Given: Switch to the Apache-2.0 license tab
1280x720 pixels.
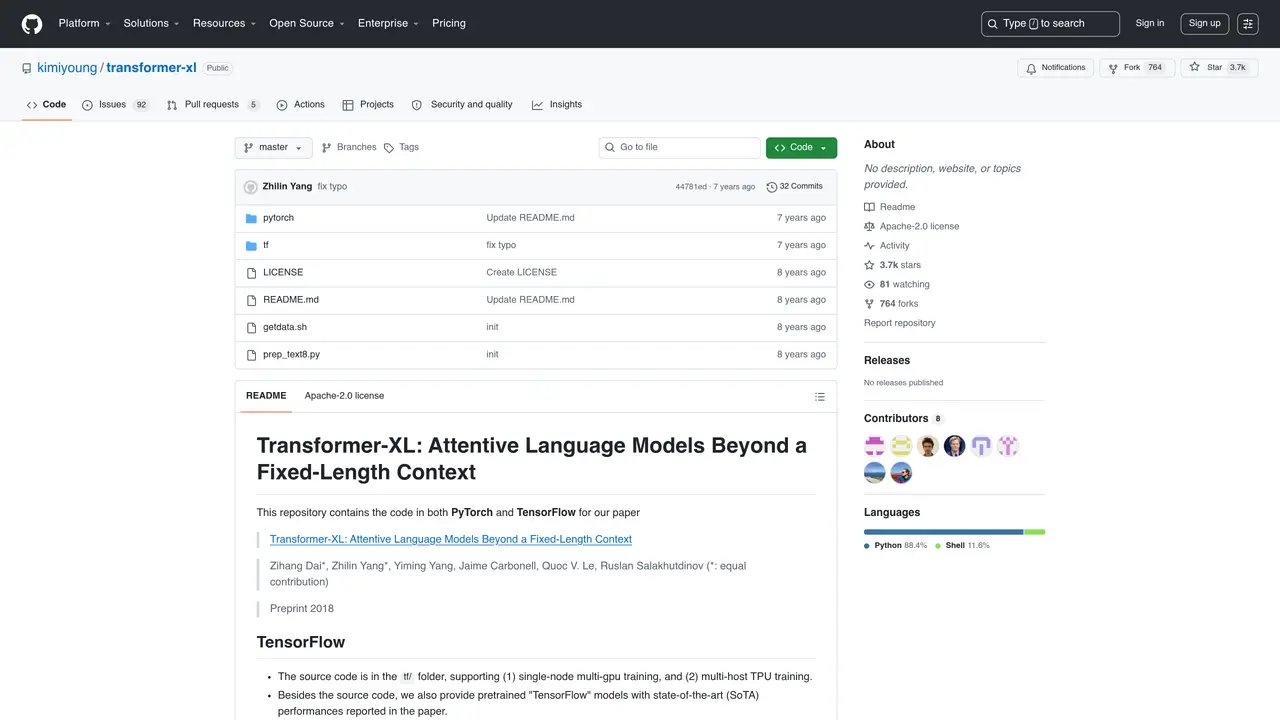Looking at the screenshot, I should 344,396.
